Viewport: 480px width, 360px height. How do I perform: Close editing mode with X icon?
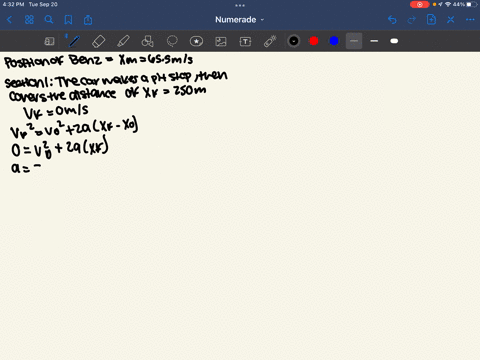point(451,20)
